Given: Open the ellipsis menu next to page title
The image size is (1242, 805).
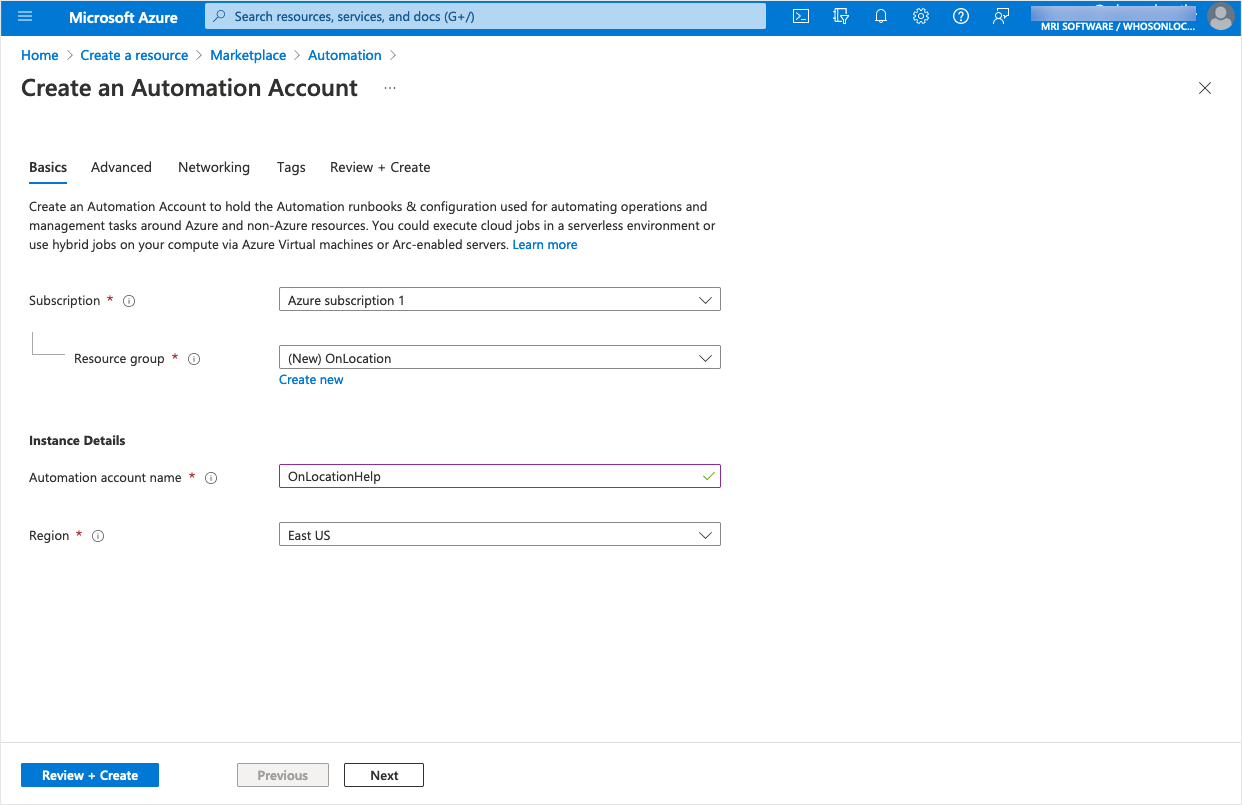Looking at the screenshot, I should [x=390, y=88].
